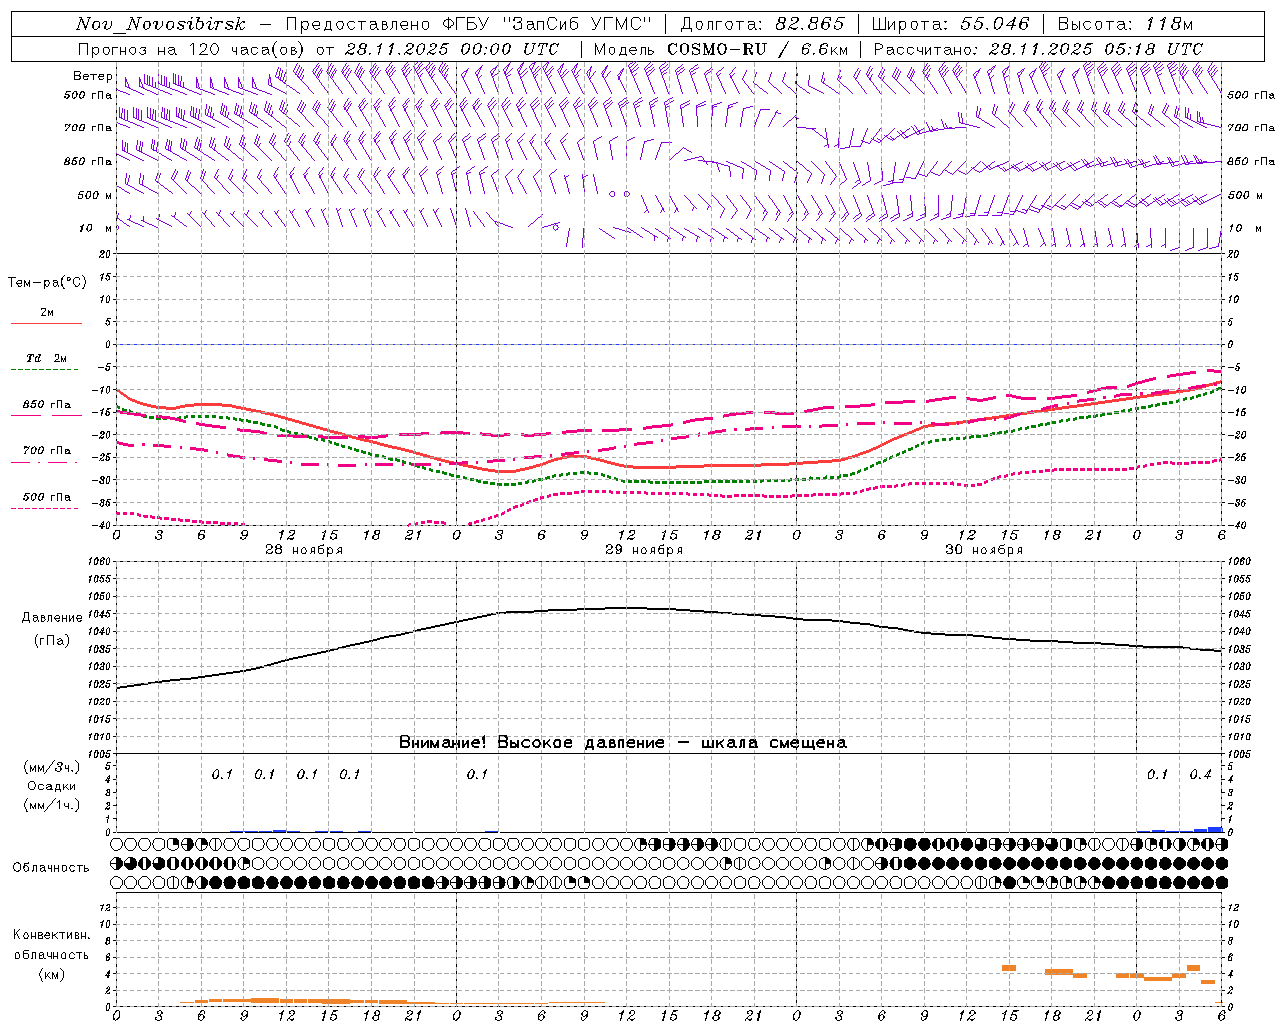Click the line sample under 2м legend

click(47, 324)
